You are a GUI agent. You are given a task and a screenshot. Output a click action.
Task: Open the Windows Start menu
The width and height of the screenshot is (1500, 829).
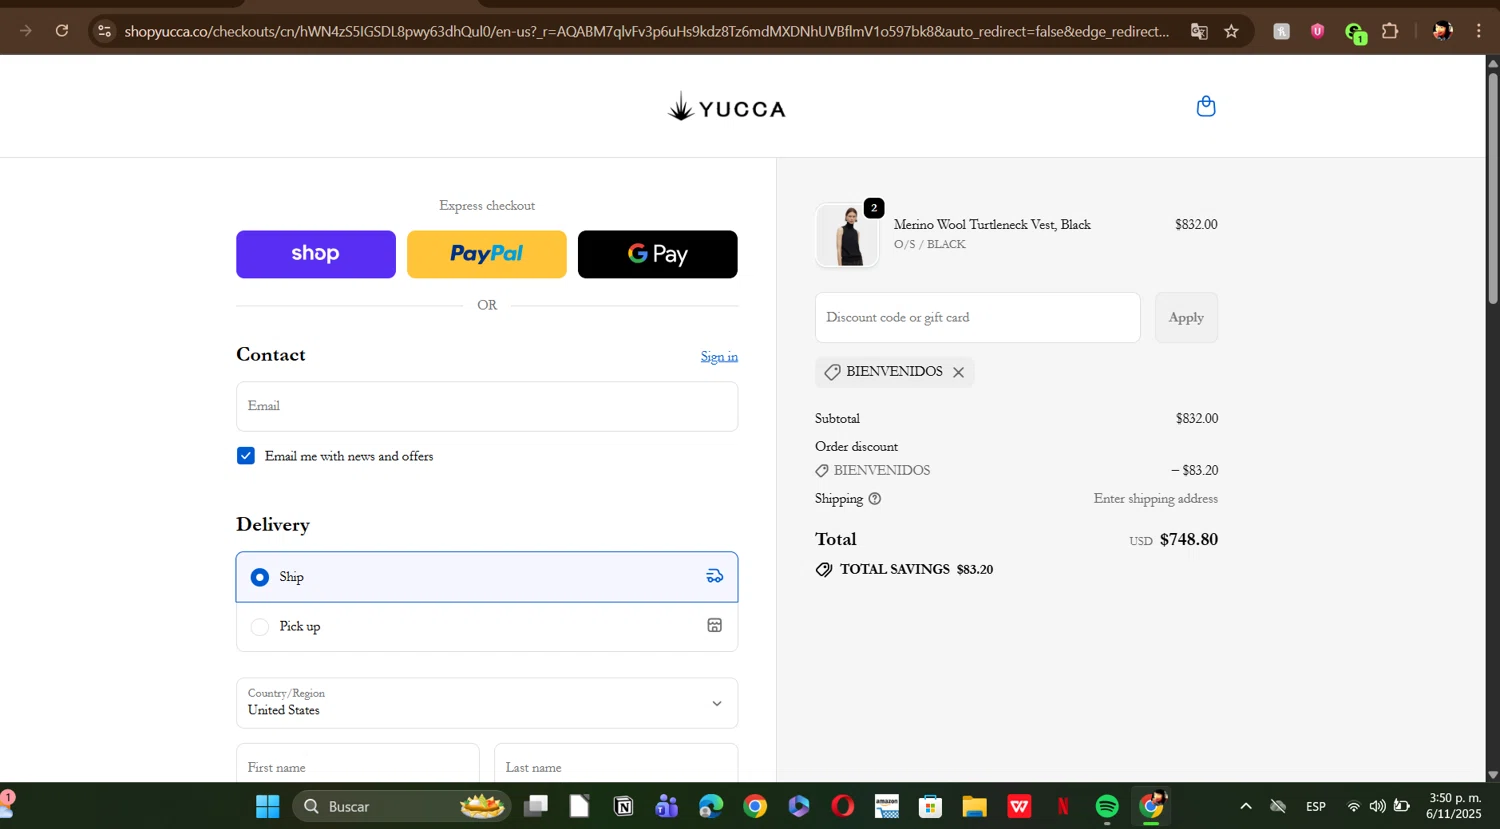[x=268, y=806]
